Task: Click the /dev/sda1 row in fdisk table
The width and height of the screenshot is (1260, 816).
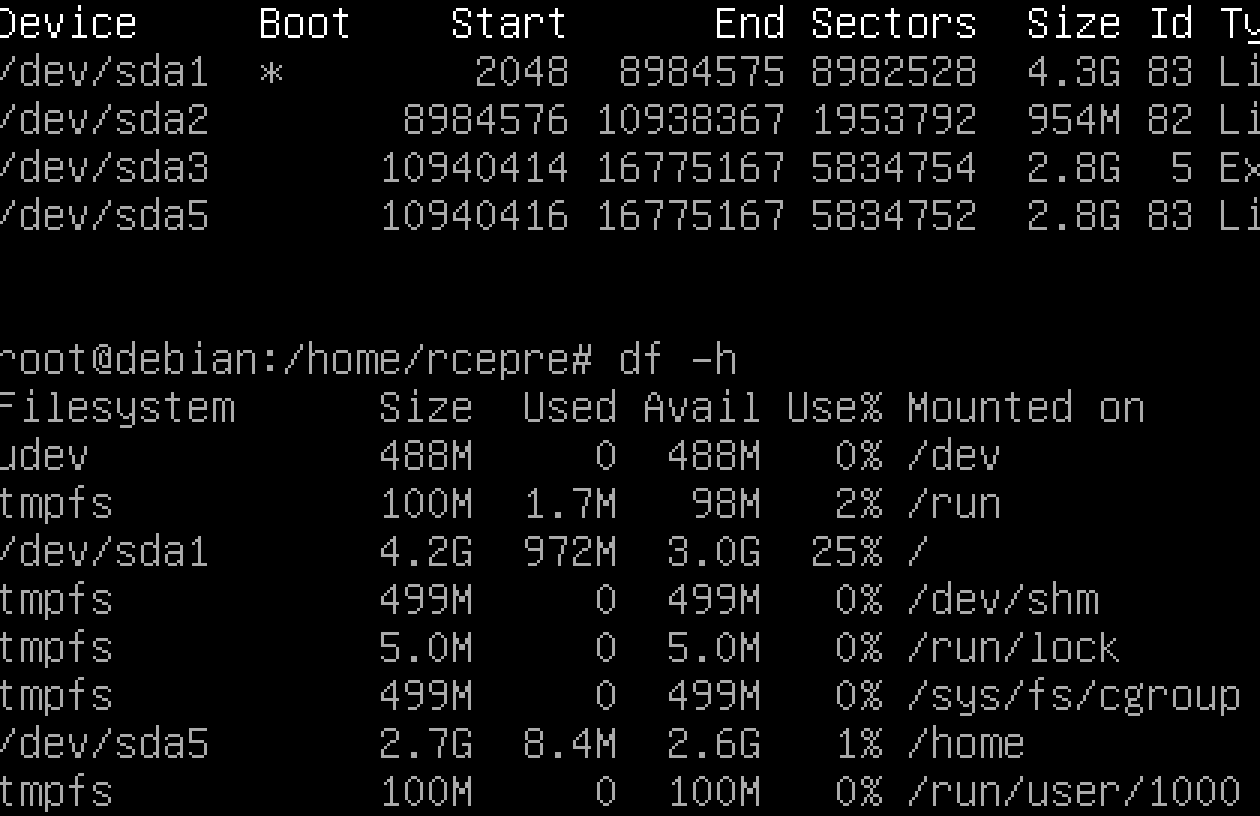Action: click(103, 72)
